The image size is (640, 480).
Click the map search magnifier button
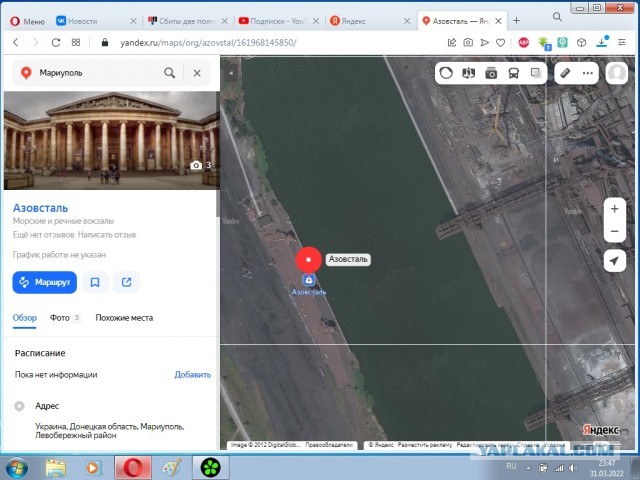point(169,73)
